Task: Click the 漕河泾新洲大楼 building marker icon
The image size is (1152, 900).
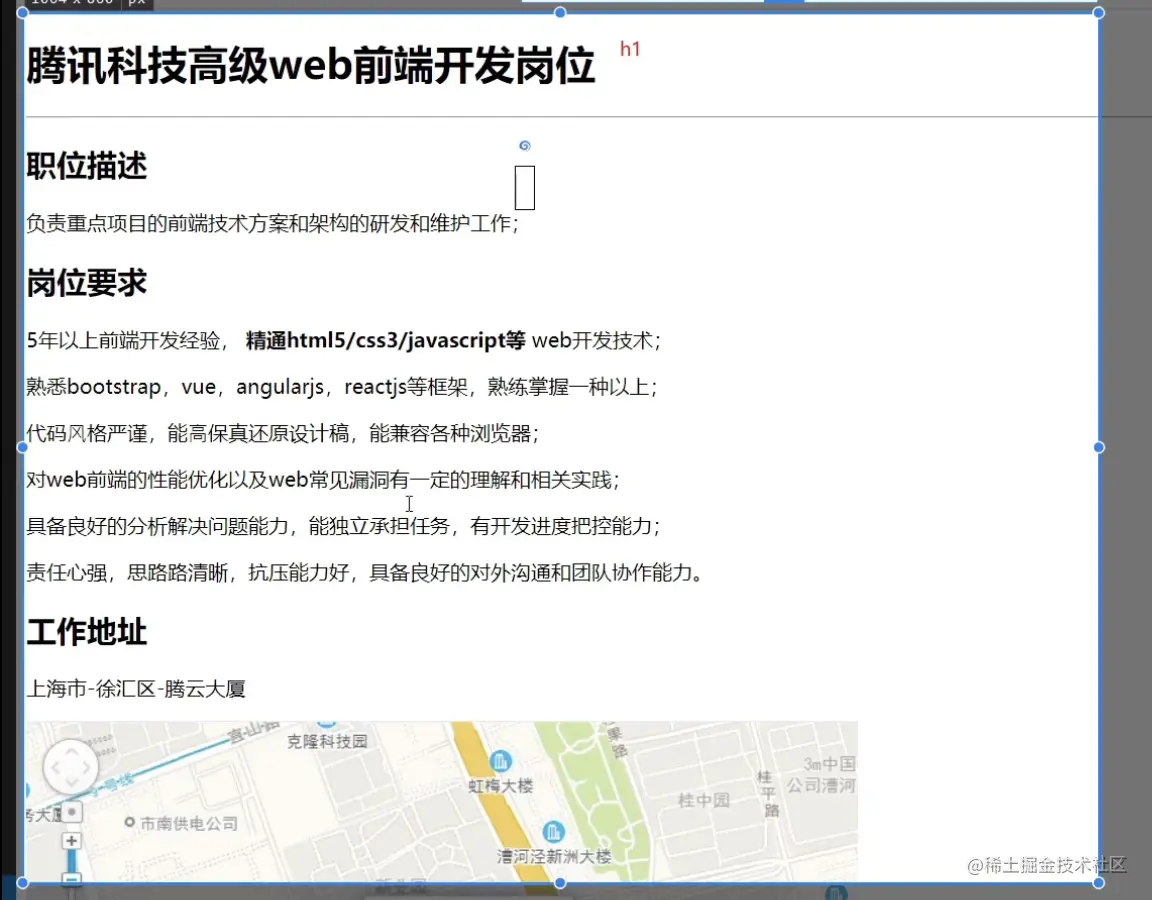Action: (x=553, y=832)
